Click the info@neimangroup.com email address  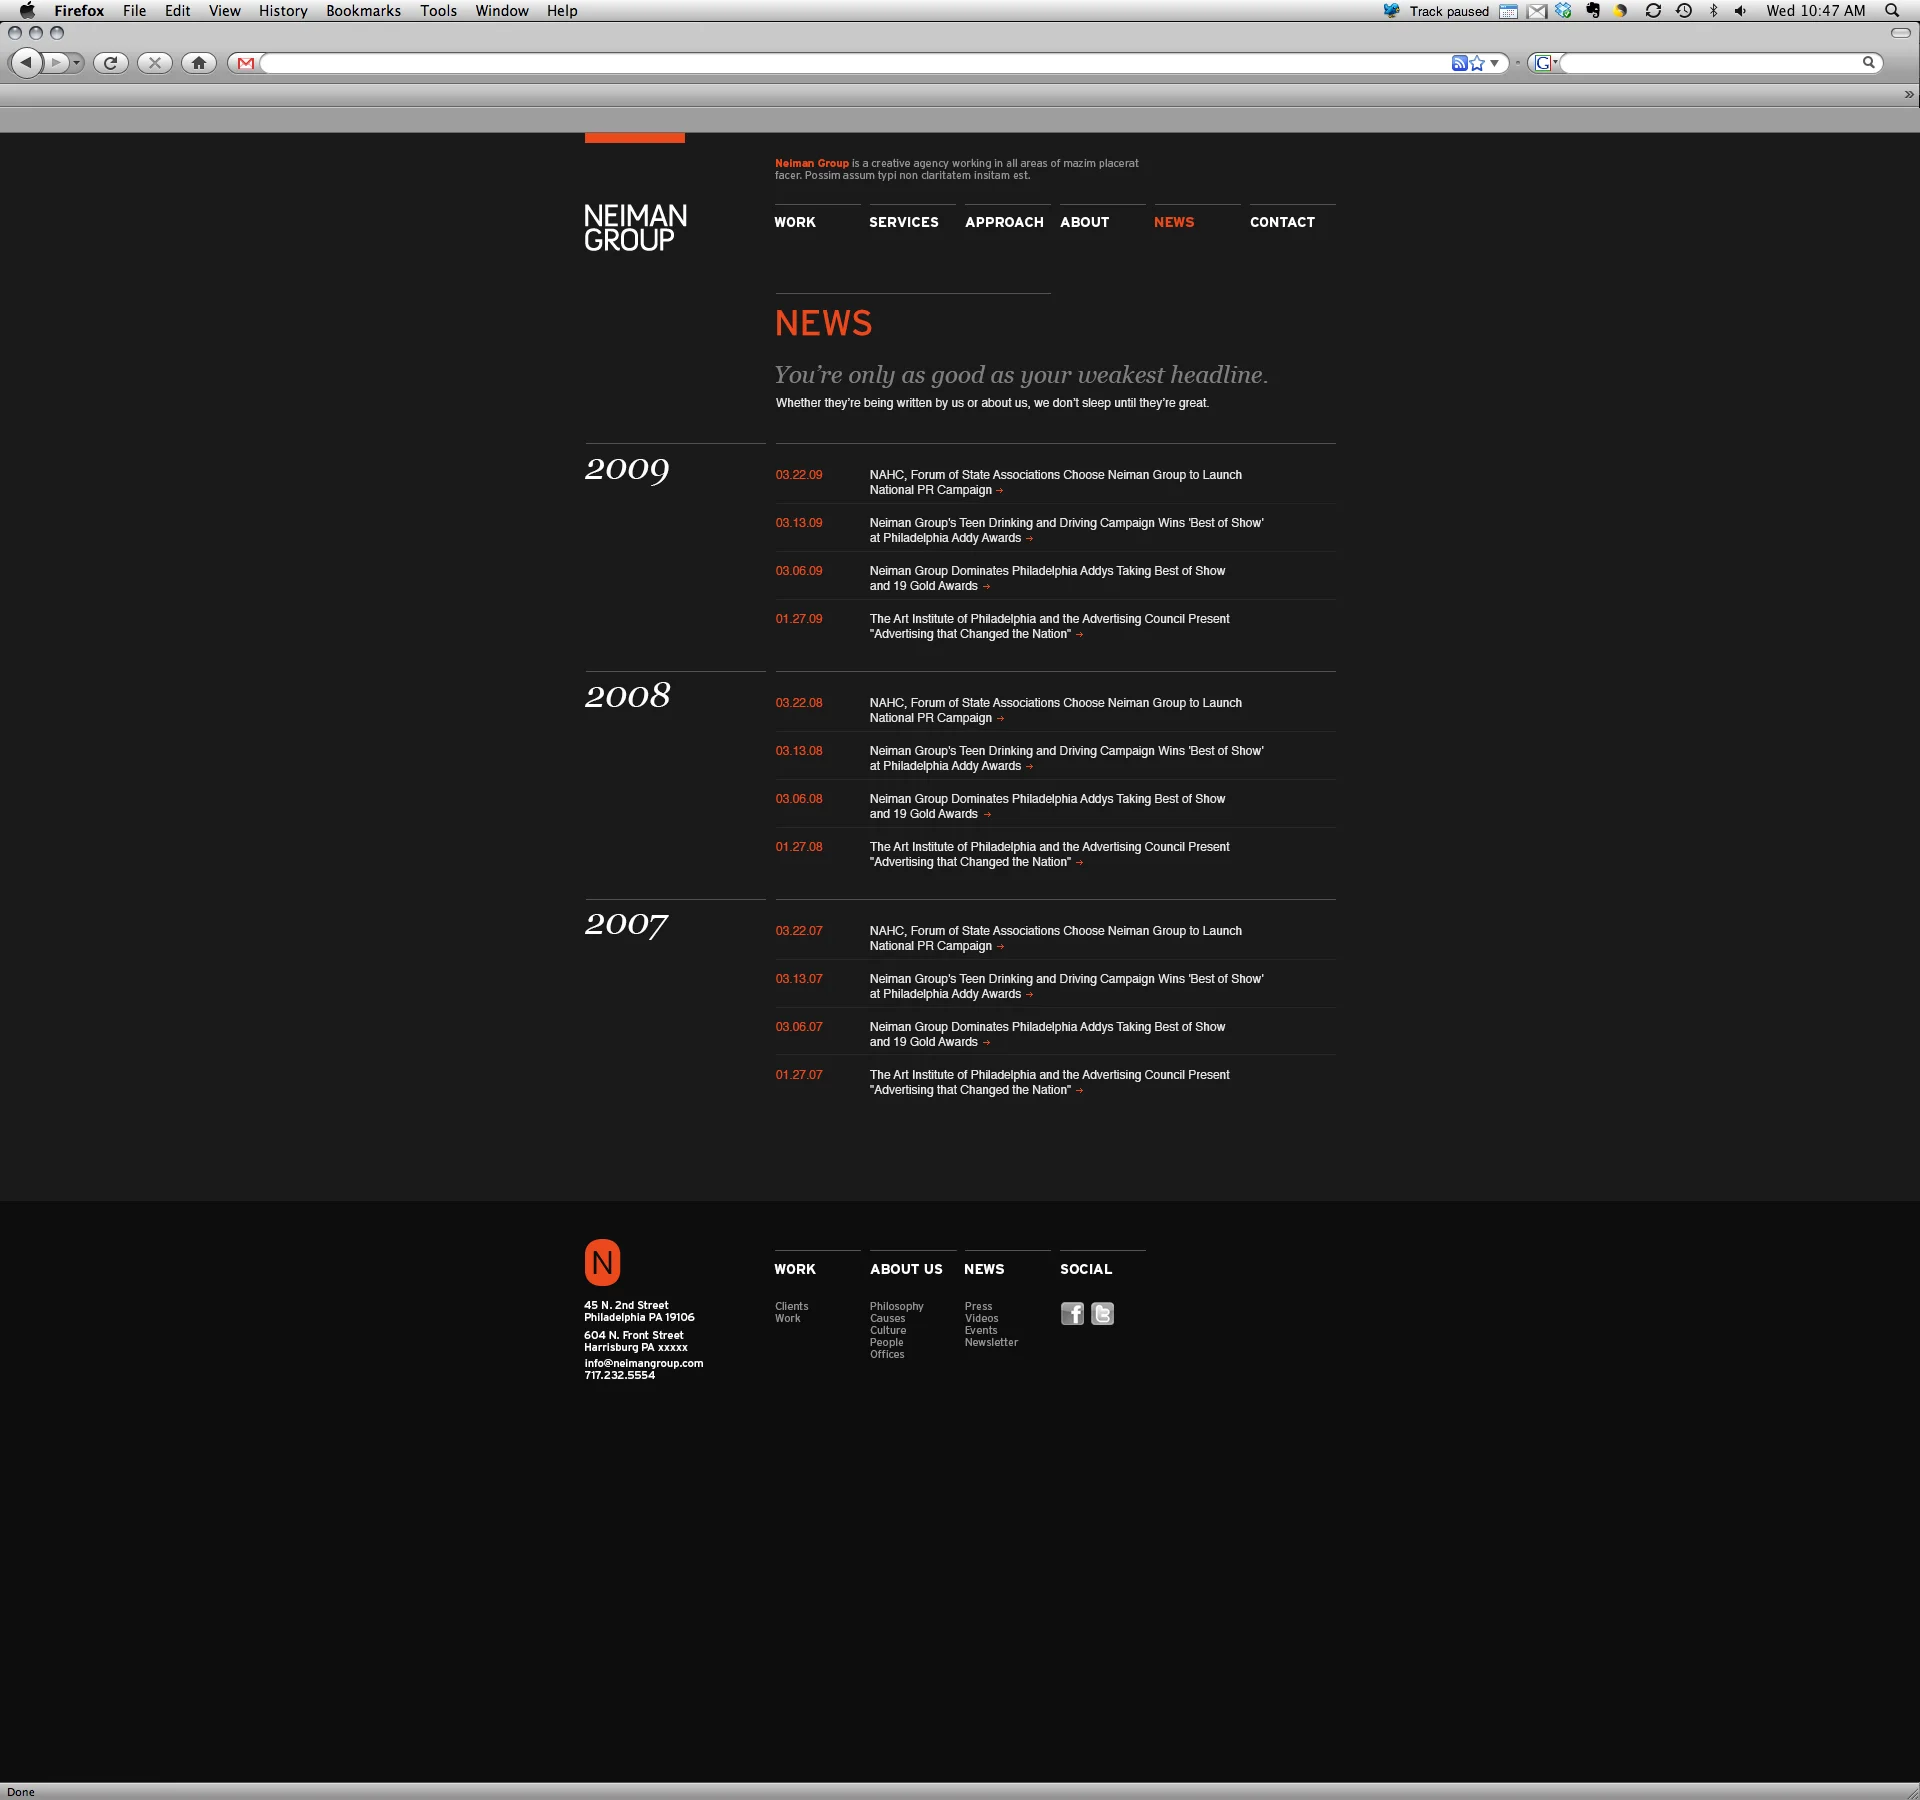644,1363
